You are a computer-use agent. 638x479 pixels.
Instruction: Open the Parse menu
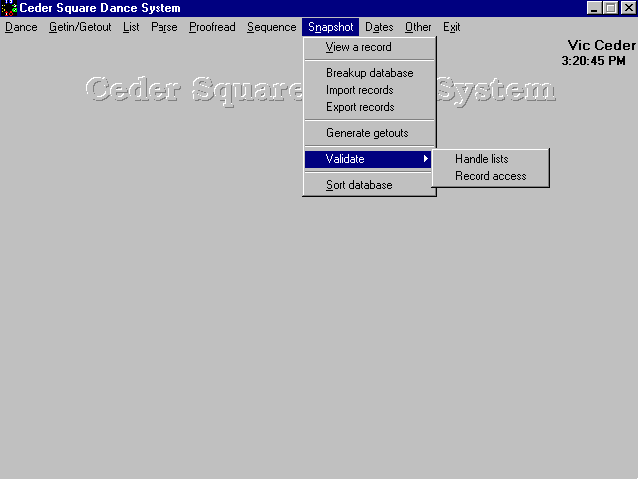pos(164,27)
